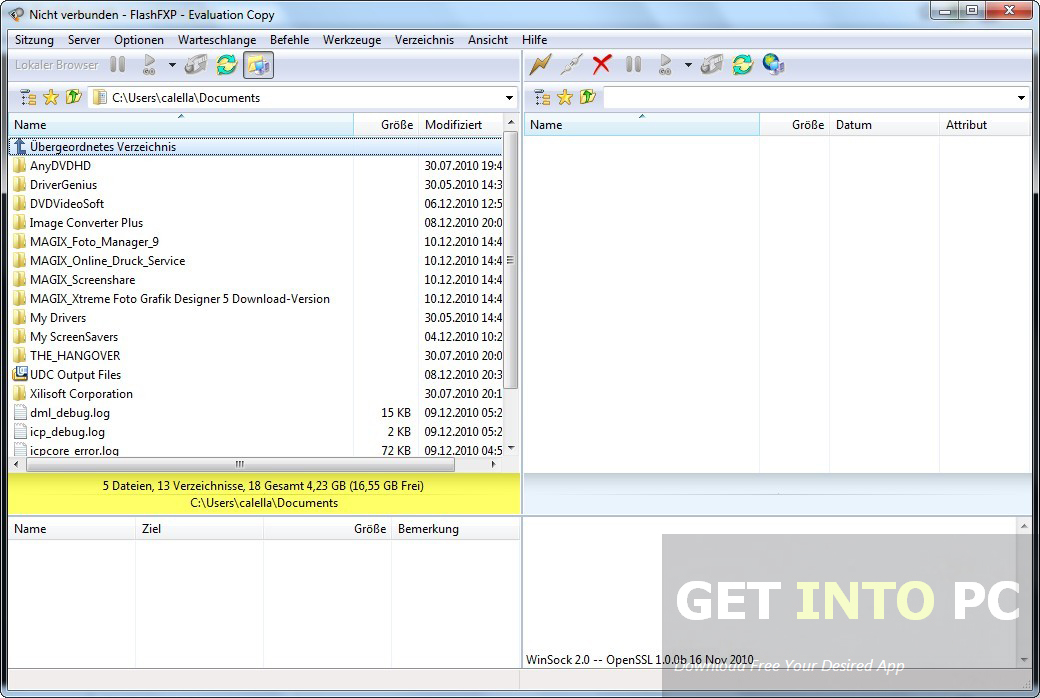Select the UDC Output Files item

pos(256,375)
